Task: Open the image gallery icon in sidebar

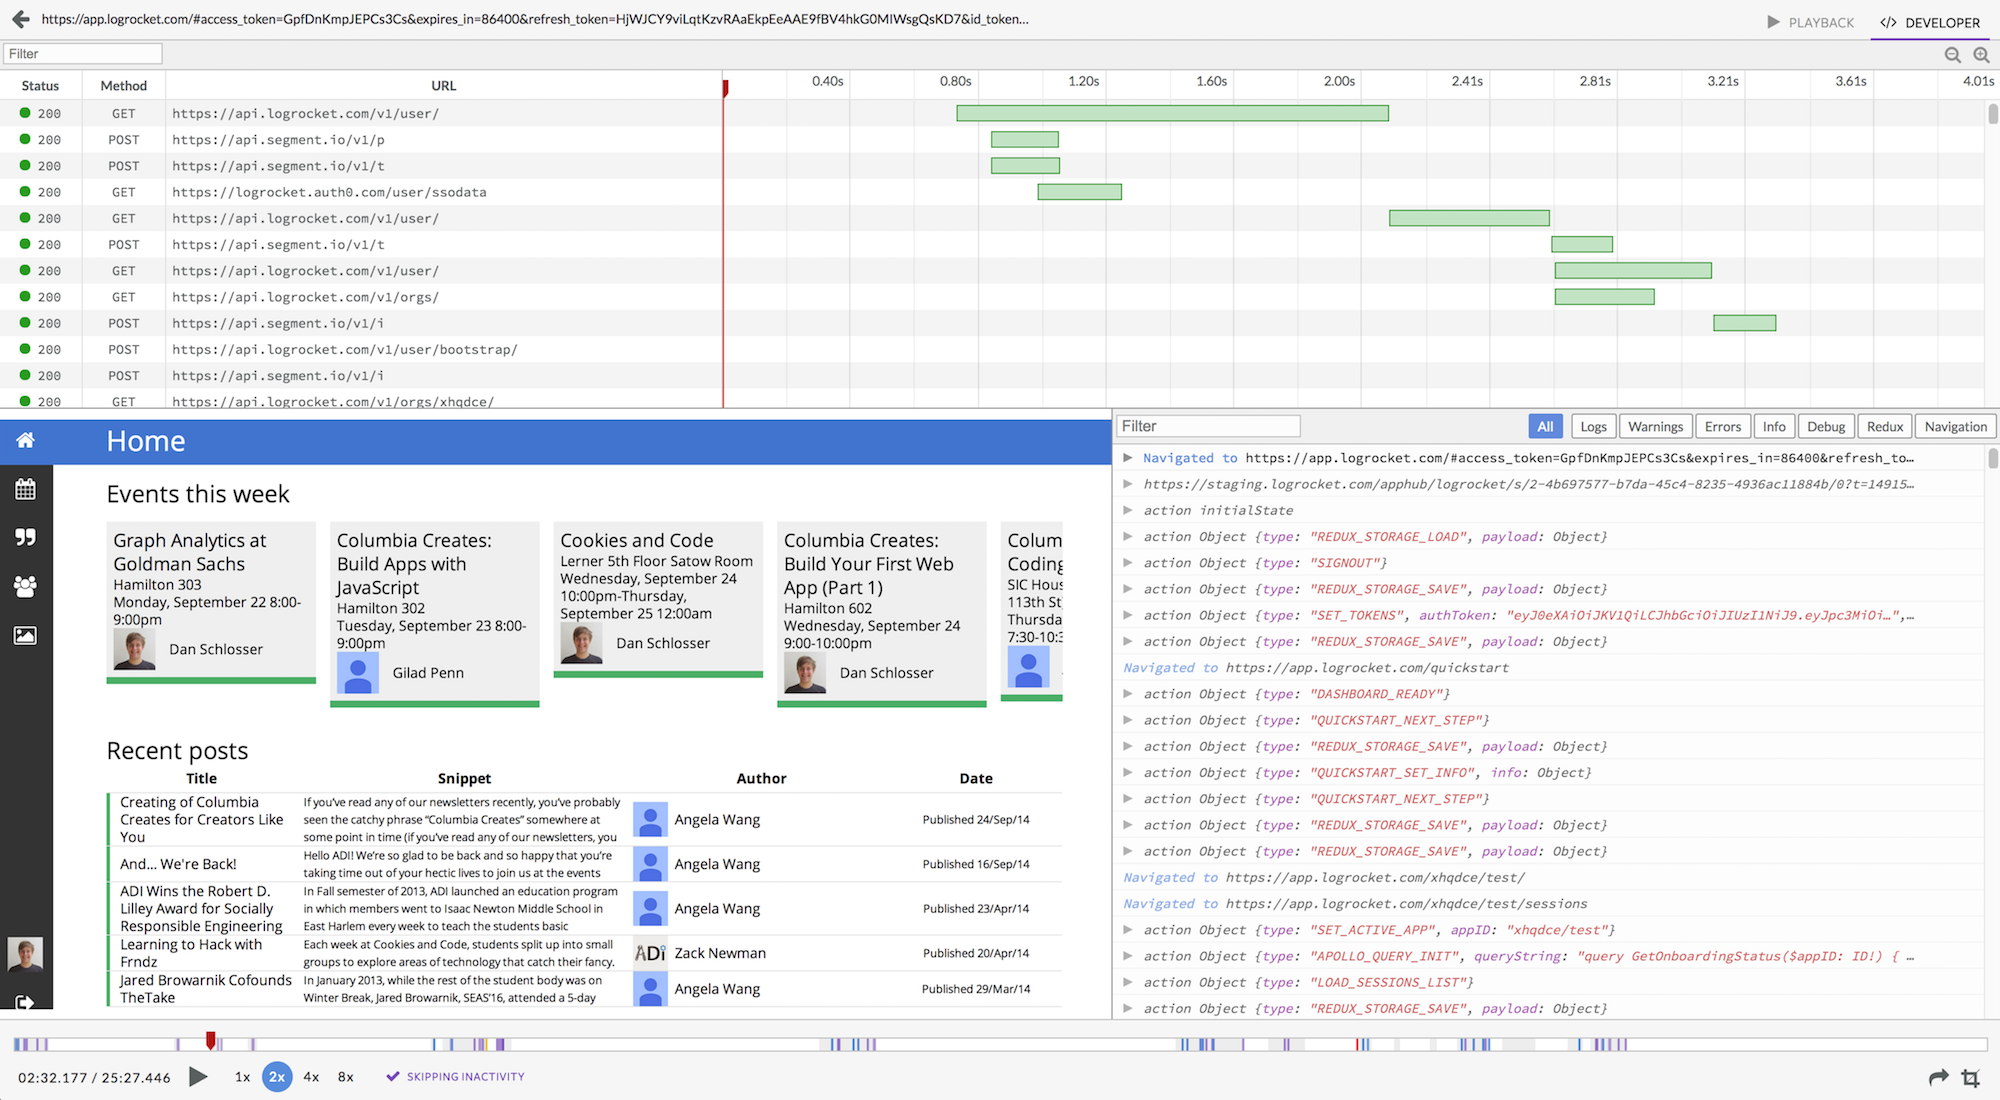Action: [26, 635]
